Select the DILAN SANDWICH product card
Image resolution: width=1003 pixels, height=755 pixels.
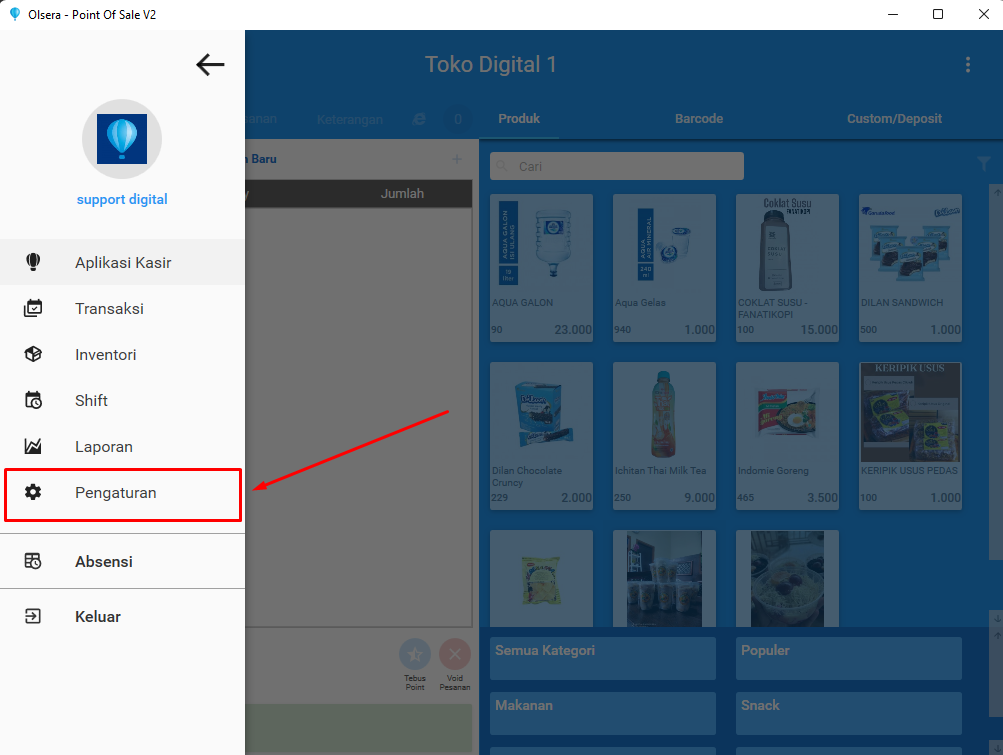coord(910,267)
